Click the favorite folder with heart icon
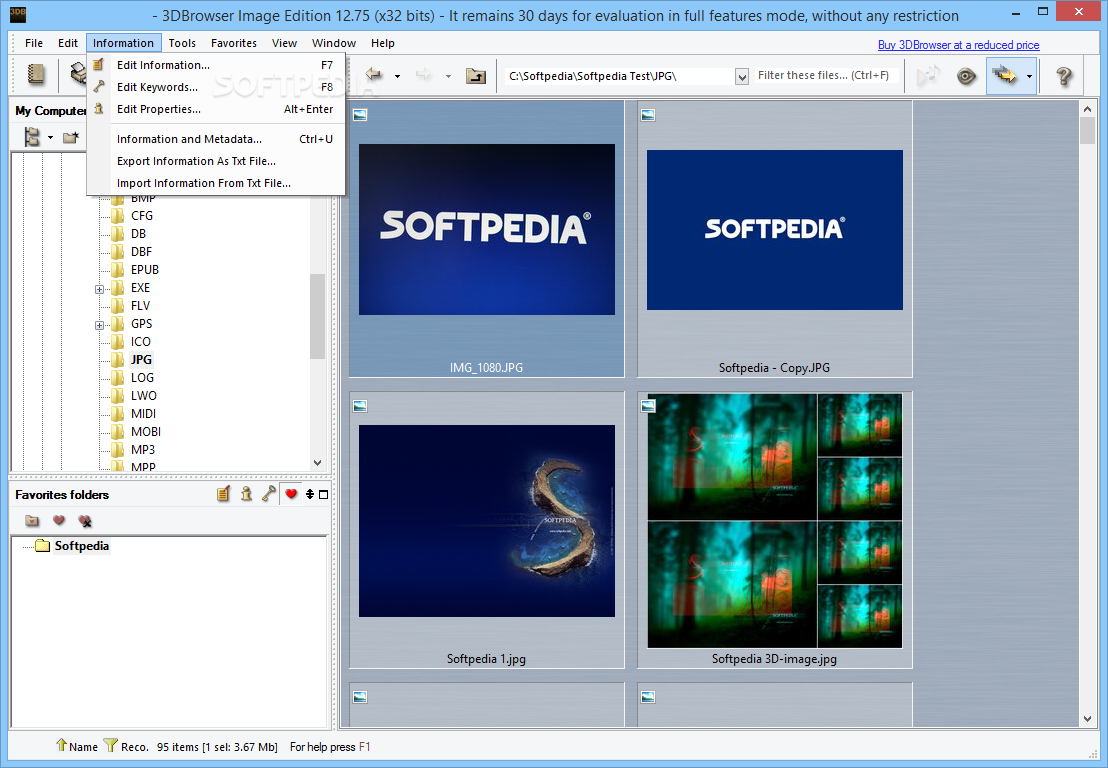The image size is (1108, 768). [32, 521]
